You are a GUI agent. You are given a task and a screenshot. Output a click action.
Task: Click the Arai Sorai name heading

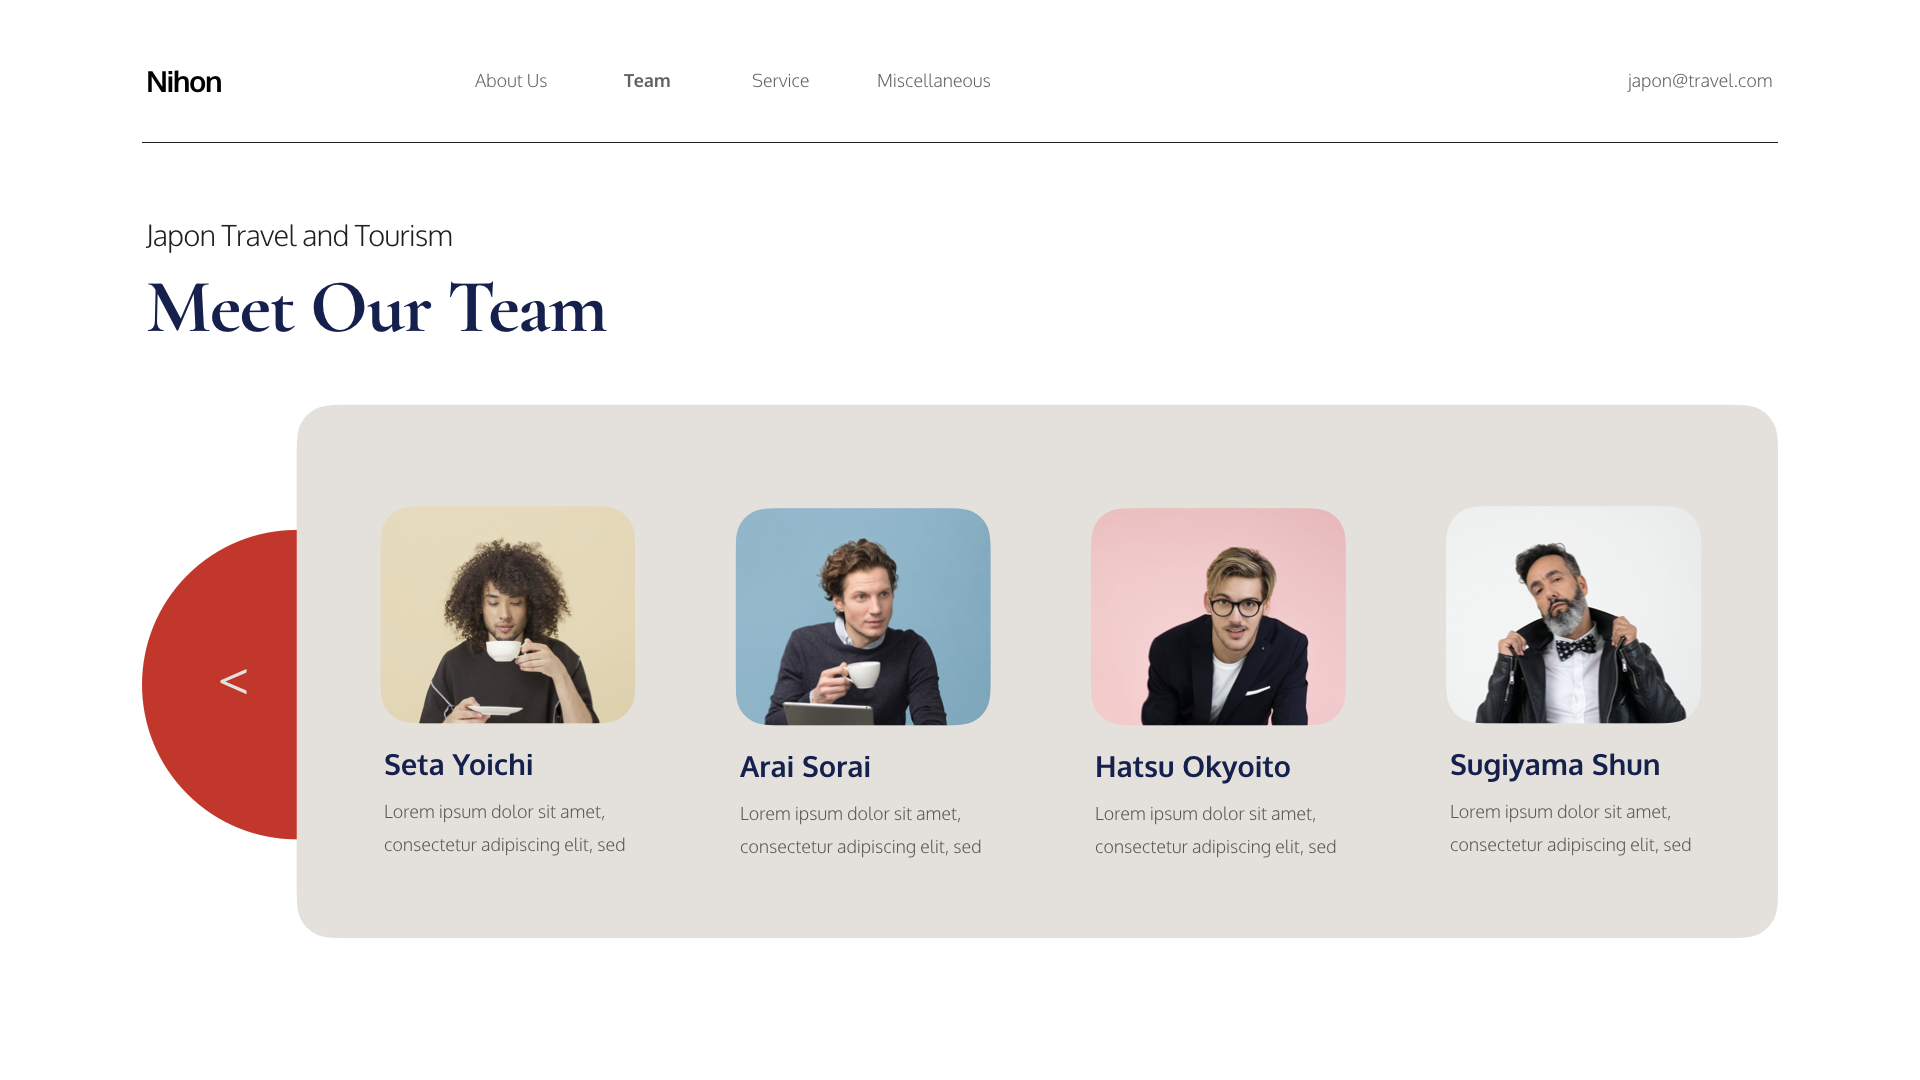(x=805, y=766)
